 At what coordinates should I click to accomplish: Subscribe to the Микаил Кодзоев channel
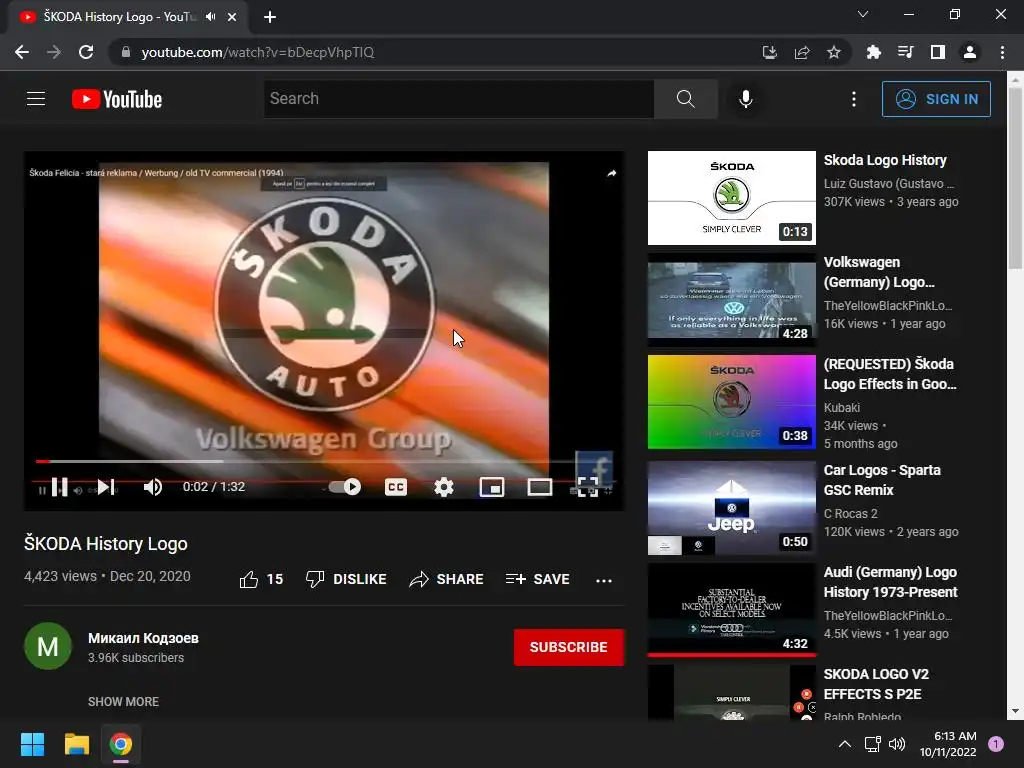pyautogui.click(x=569, y=647)
